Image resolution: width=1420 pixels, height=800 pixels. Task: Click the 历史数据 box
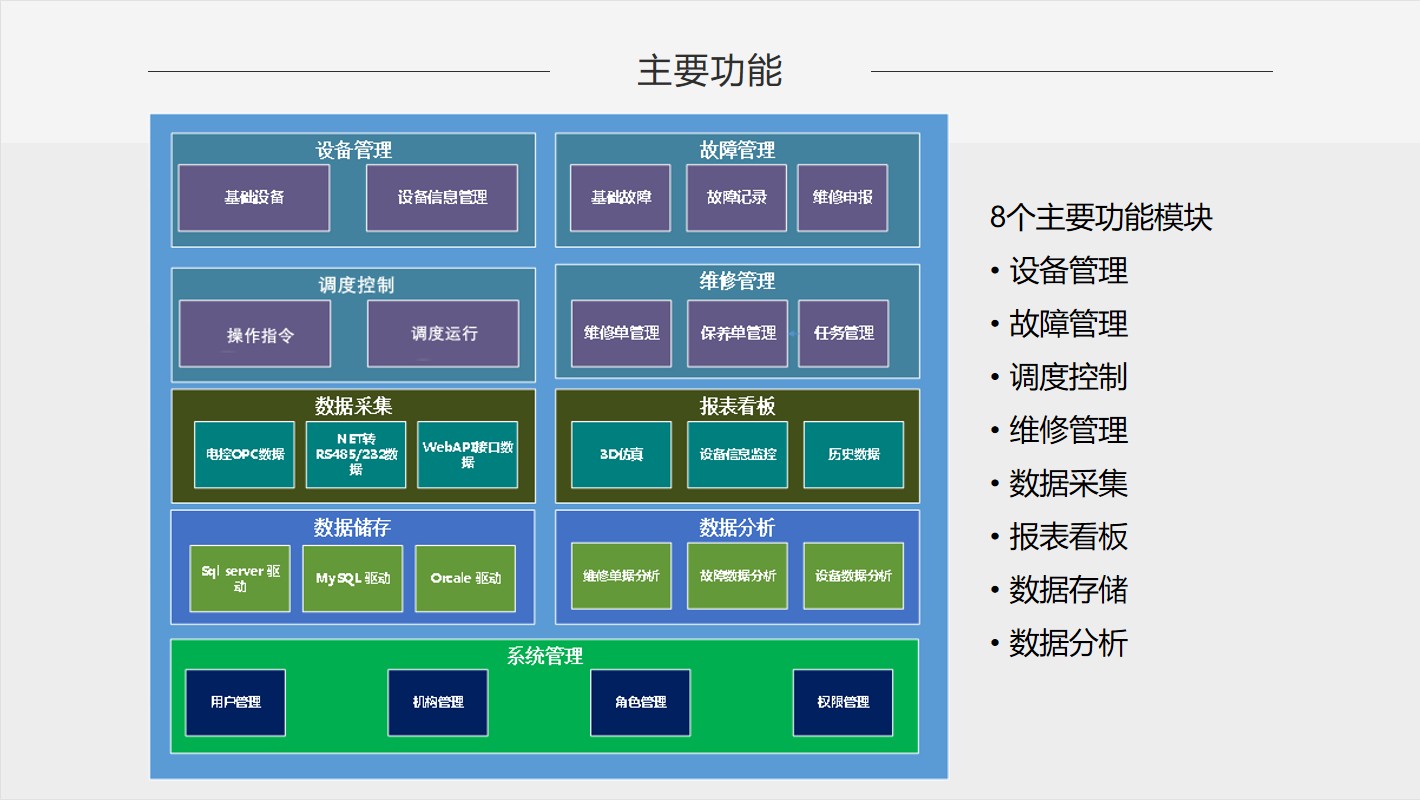853,455
